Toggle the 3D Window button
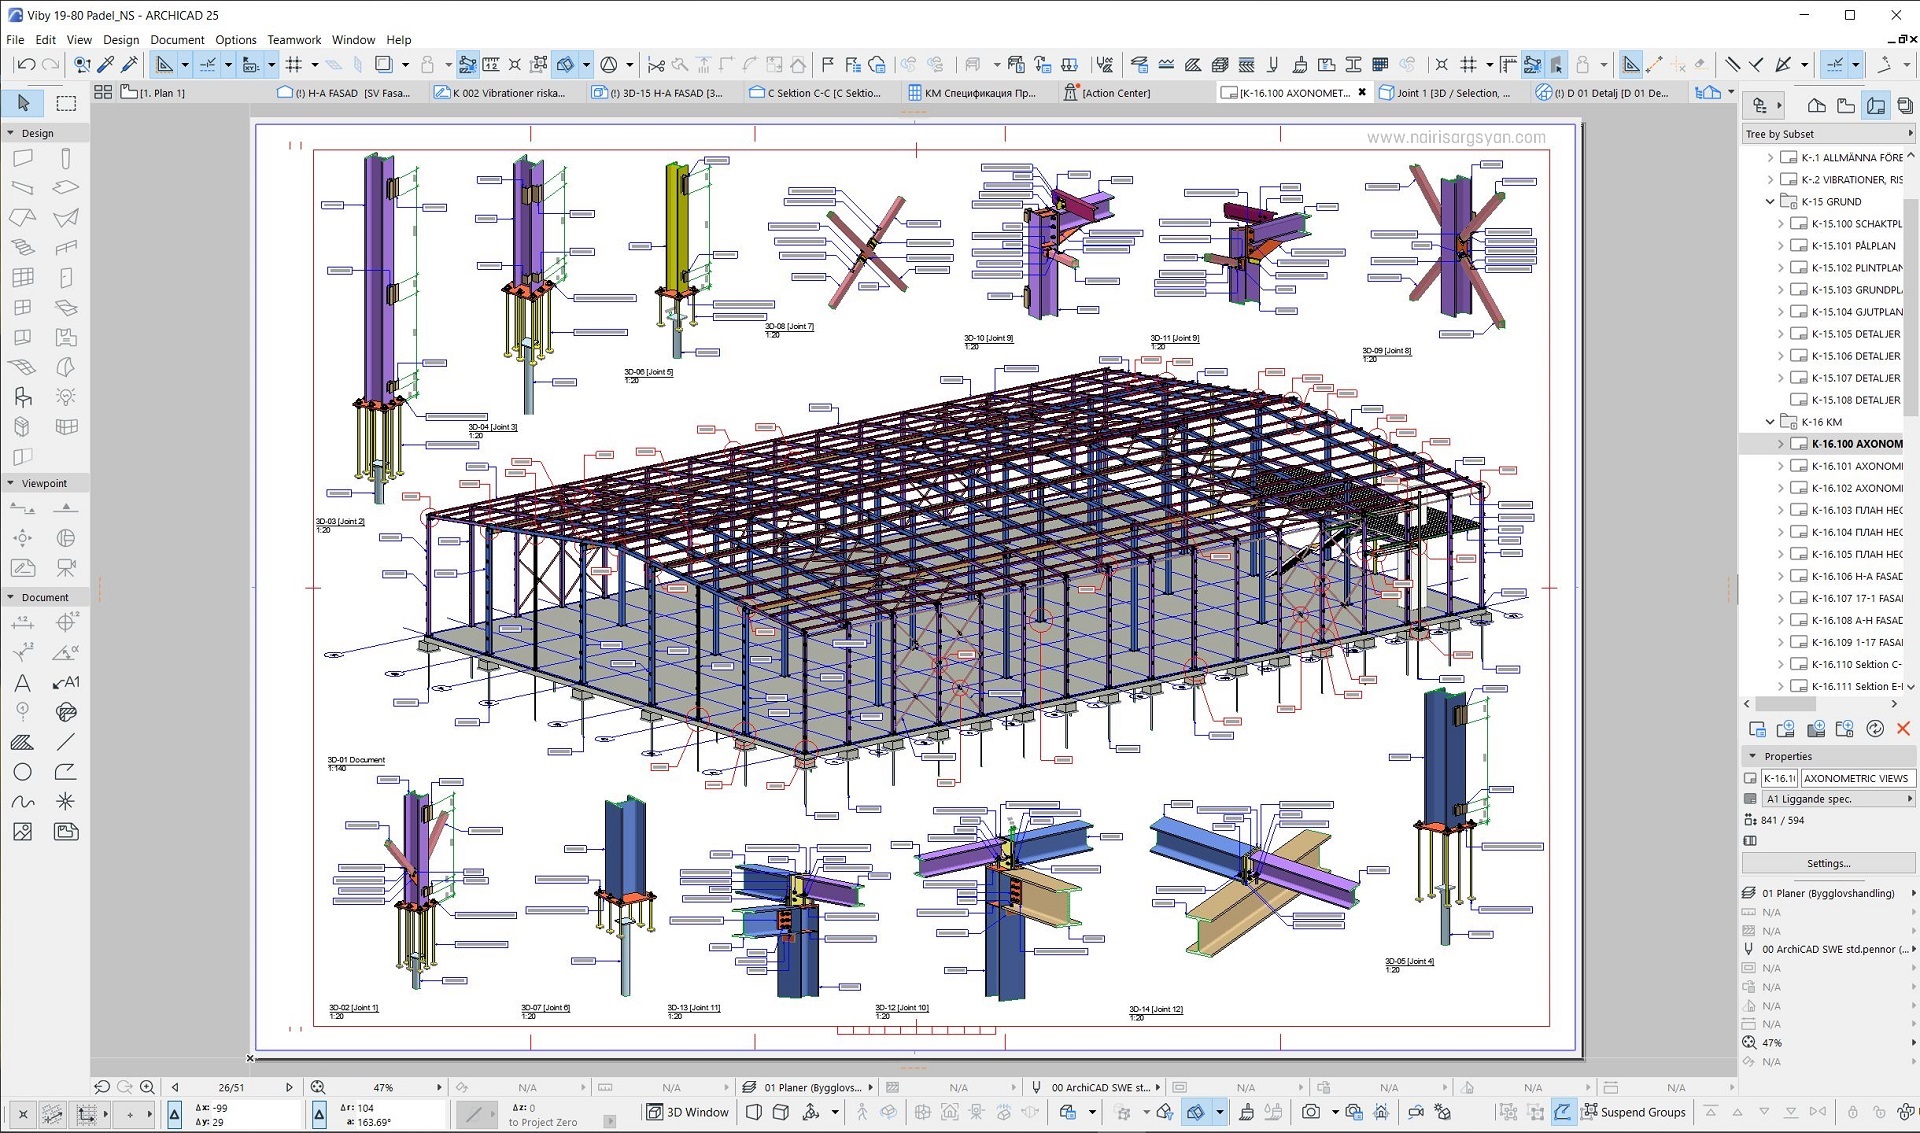 (688, 1112)
